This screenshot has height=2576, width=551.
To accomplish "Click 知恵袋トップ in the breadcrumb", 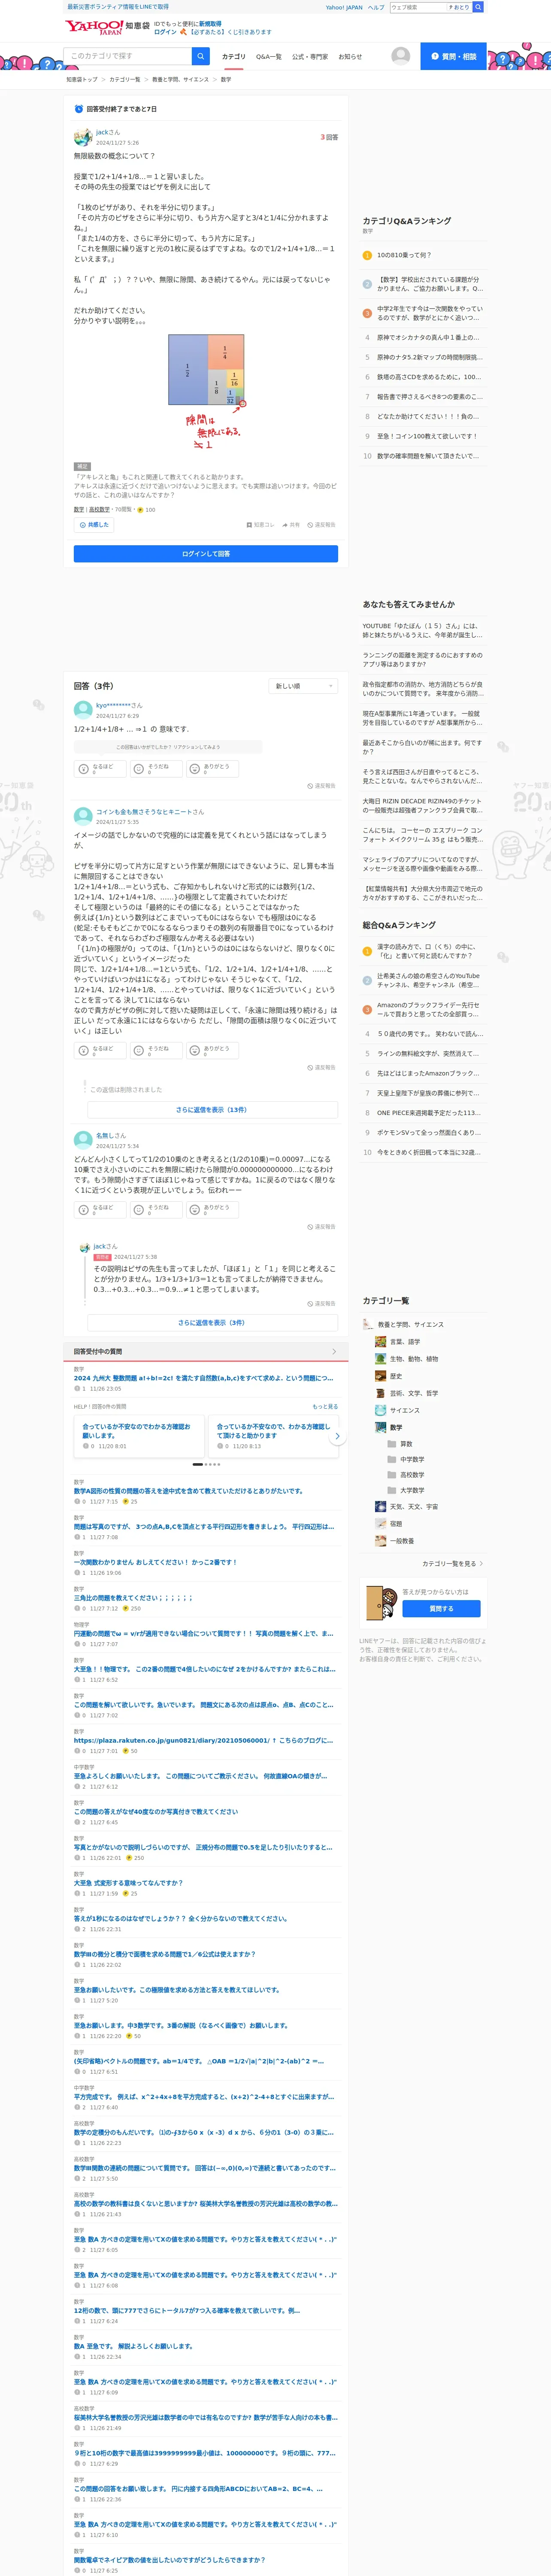I will coord(82,79).
